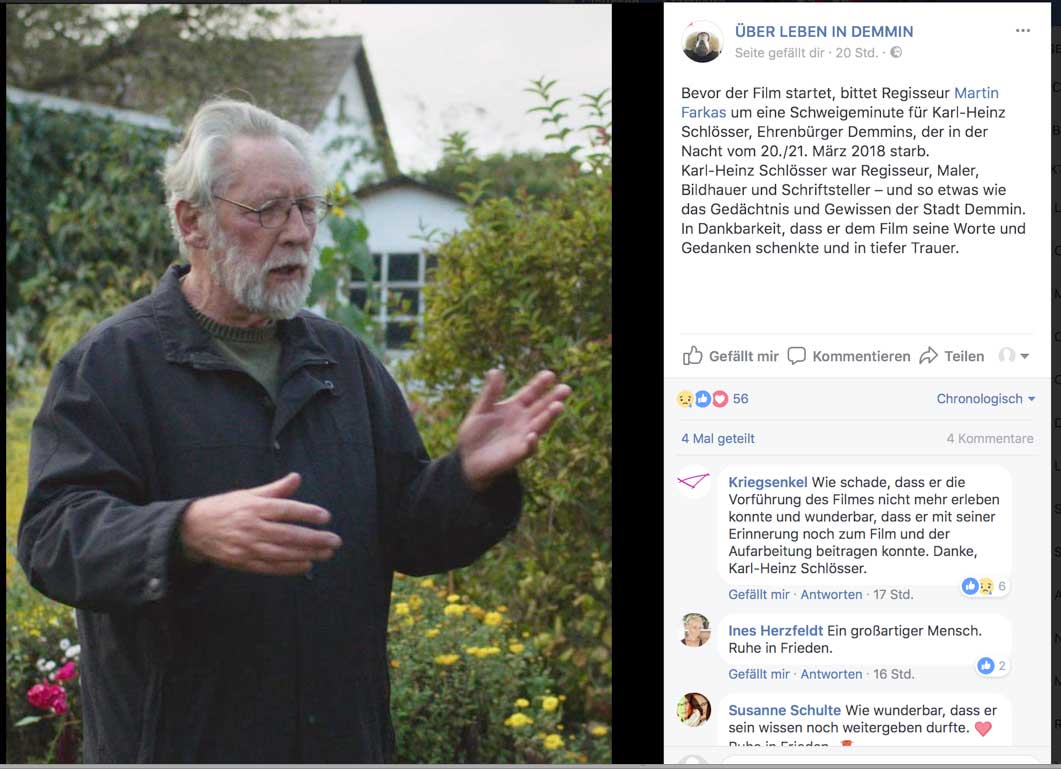
Task: Reply to Ines Herzfeldt's comment with Antworten
Action: tap(831, 674)
